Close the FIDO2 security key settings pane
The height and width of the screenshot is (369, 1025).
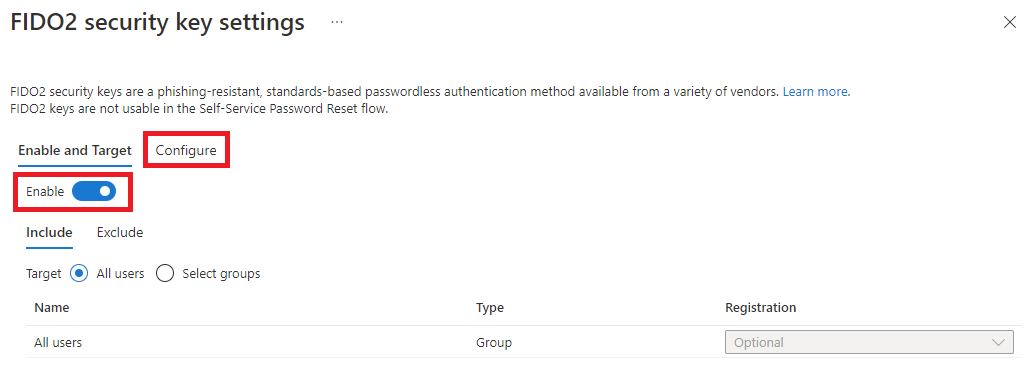click(x=1009, y=22)
